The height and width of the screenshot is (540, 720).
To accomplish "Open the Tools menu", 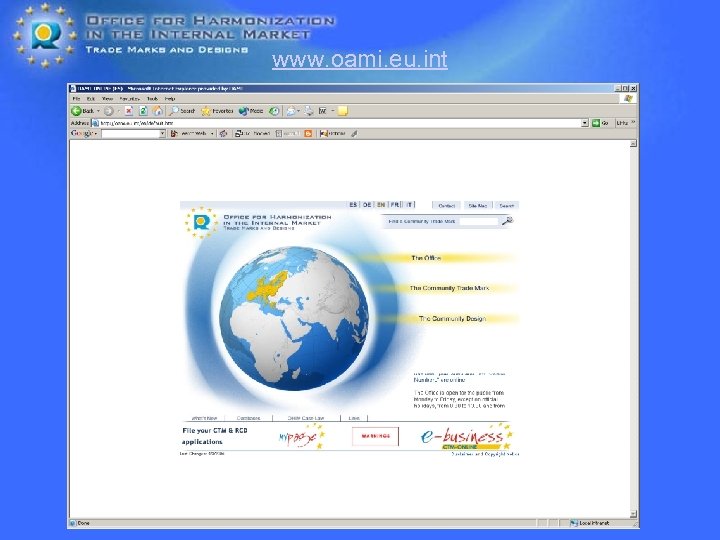I will point(152,99).
